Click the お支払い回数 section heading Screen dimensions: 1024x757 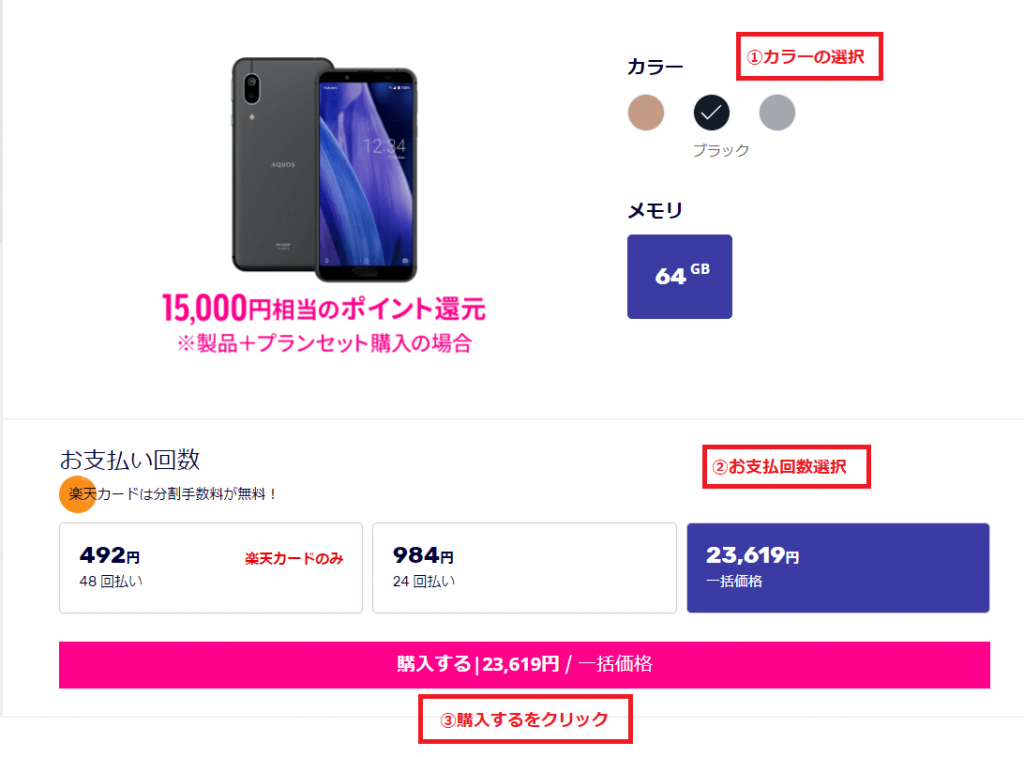(129, 460)
